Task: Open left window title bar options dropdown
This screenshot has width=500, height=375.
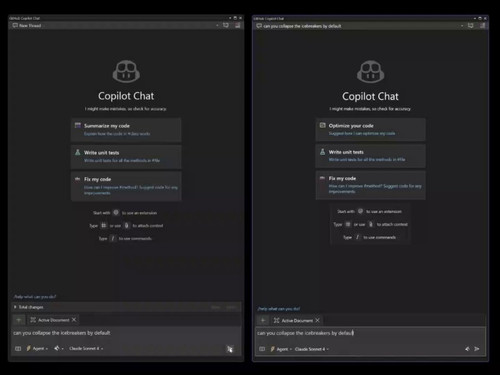Action: point(230,18)
